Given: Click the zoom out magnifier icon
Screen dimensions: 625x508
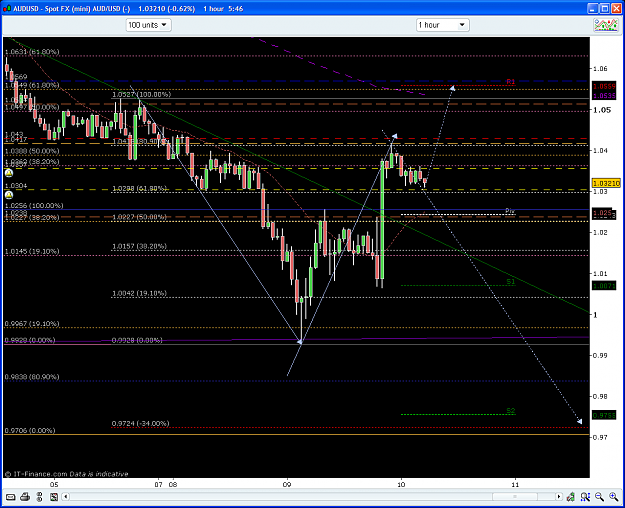Looking at the screenshot, I should click(599, 497).
